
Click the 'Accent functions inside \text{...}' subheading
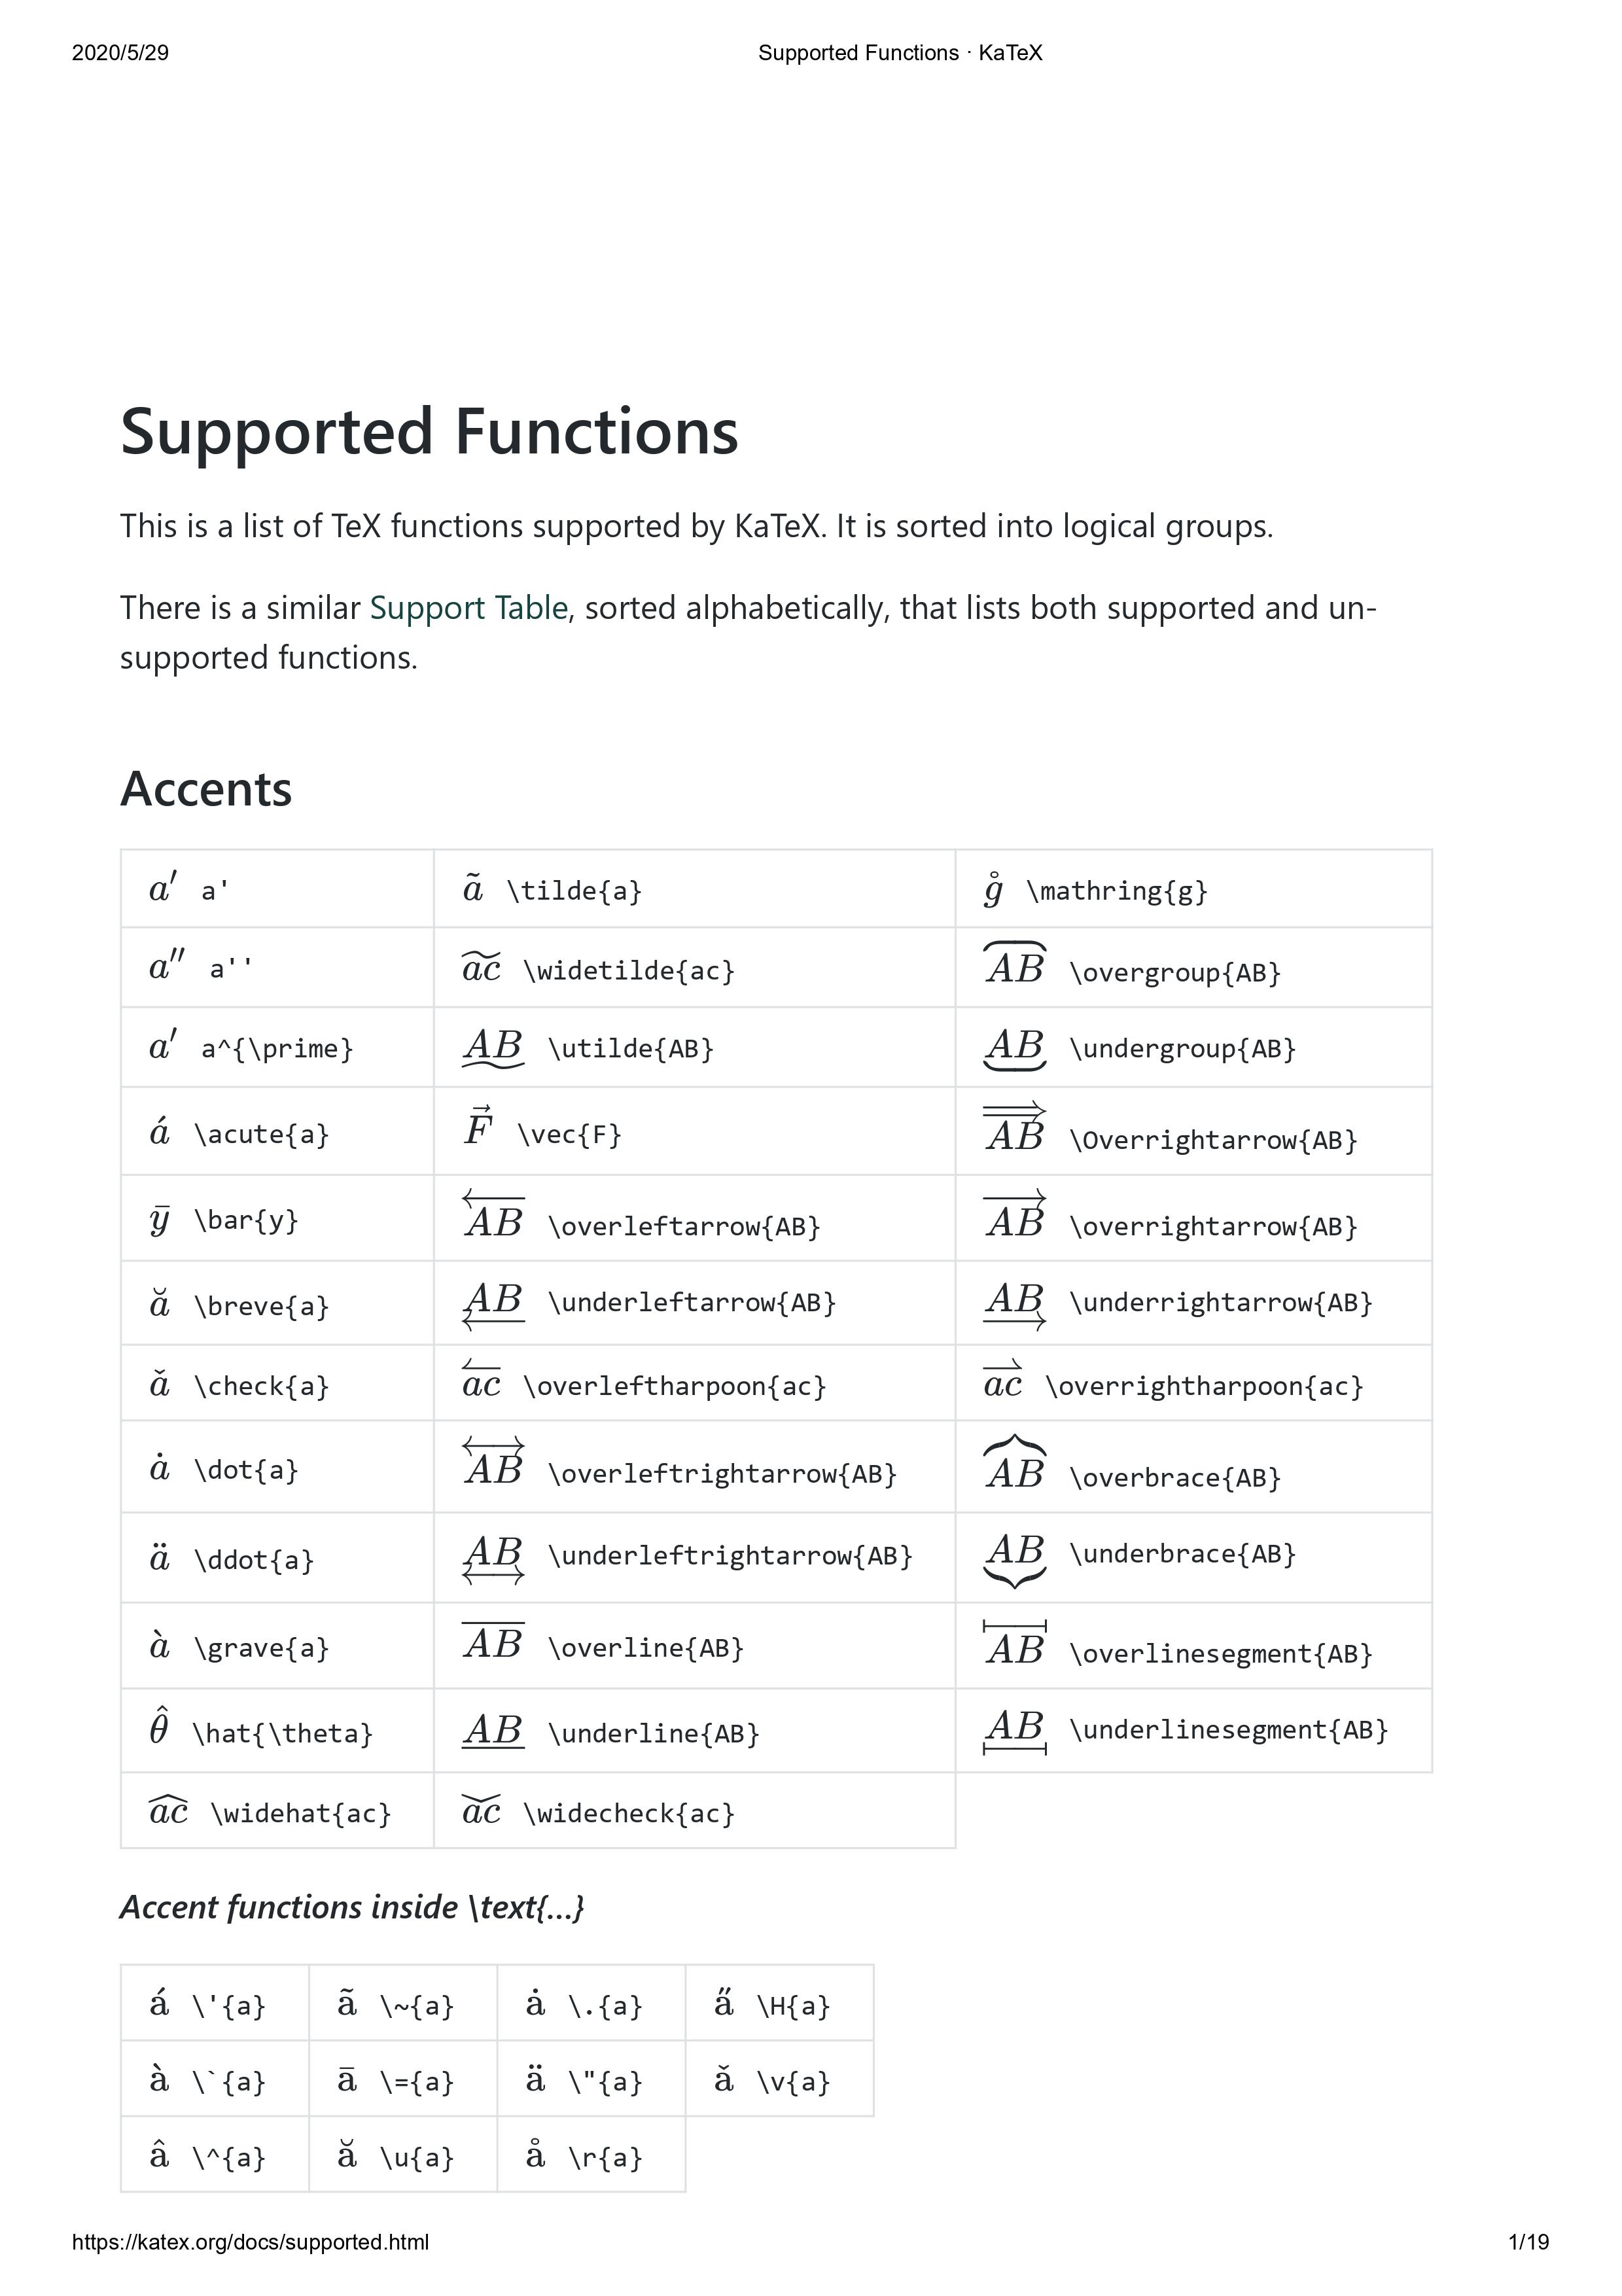coord(352,1907)
